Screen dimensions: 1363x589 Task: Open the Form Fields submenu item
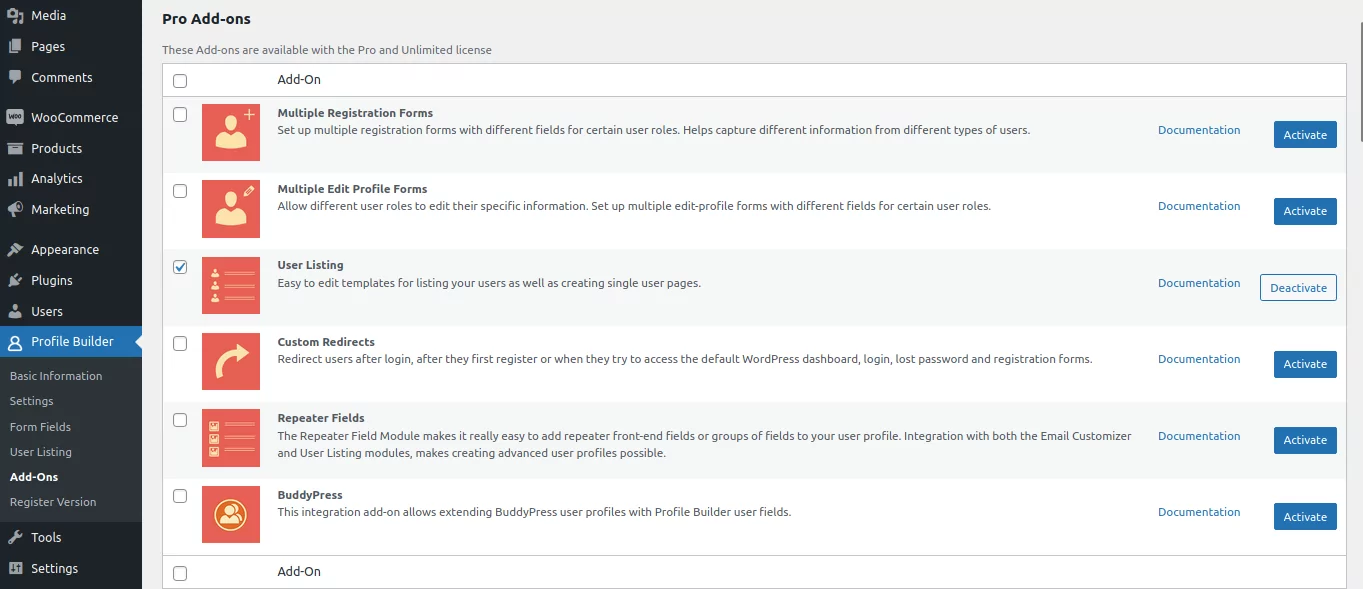point(40,427)
